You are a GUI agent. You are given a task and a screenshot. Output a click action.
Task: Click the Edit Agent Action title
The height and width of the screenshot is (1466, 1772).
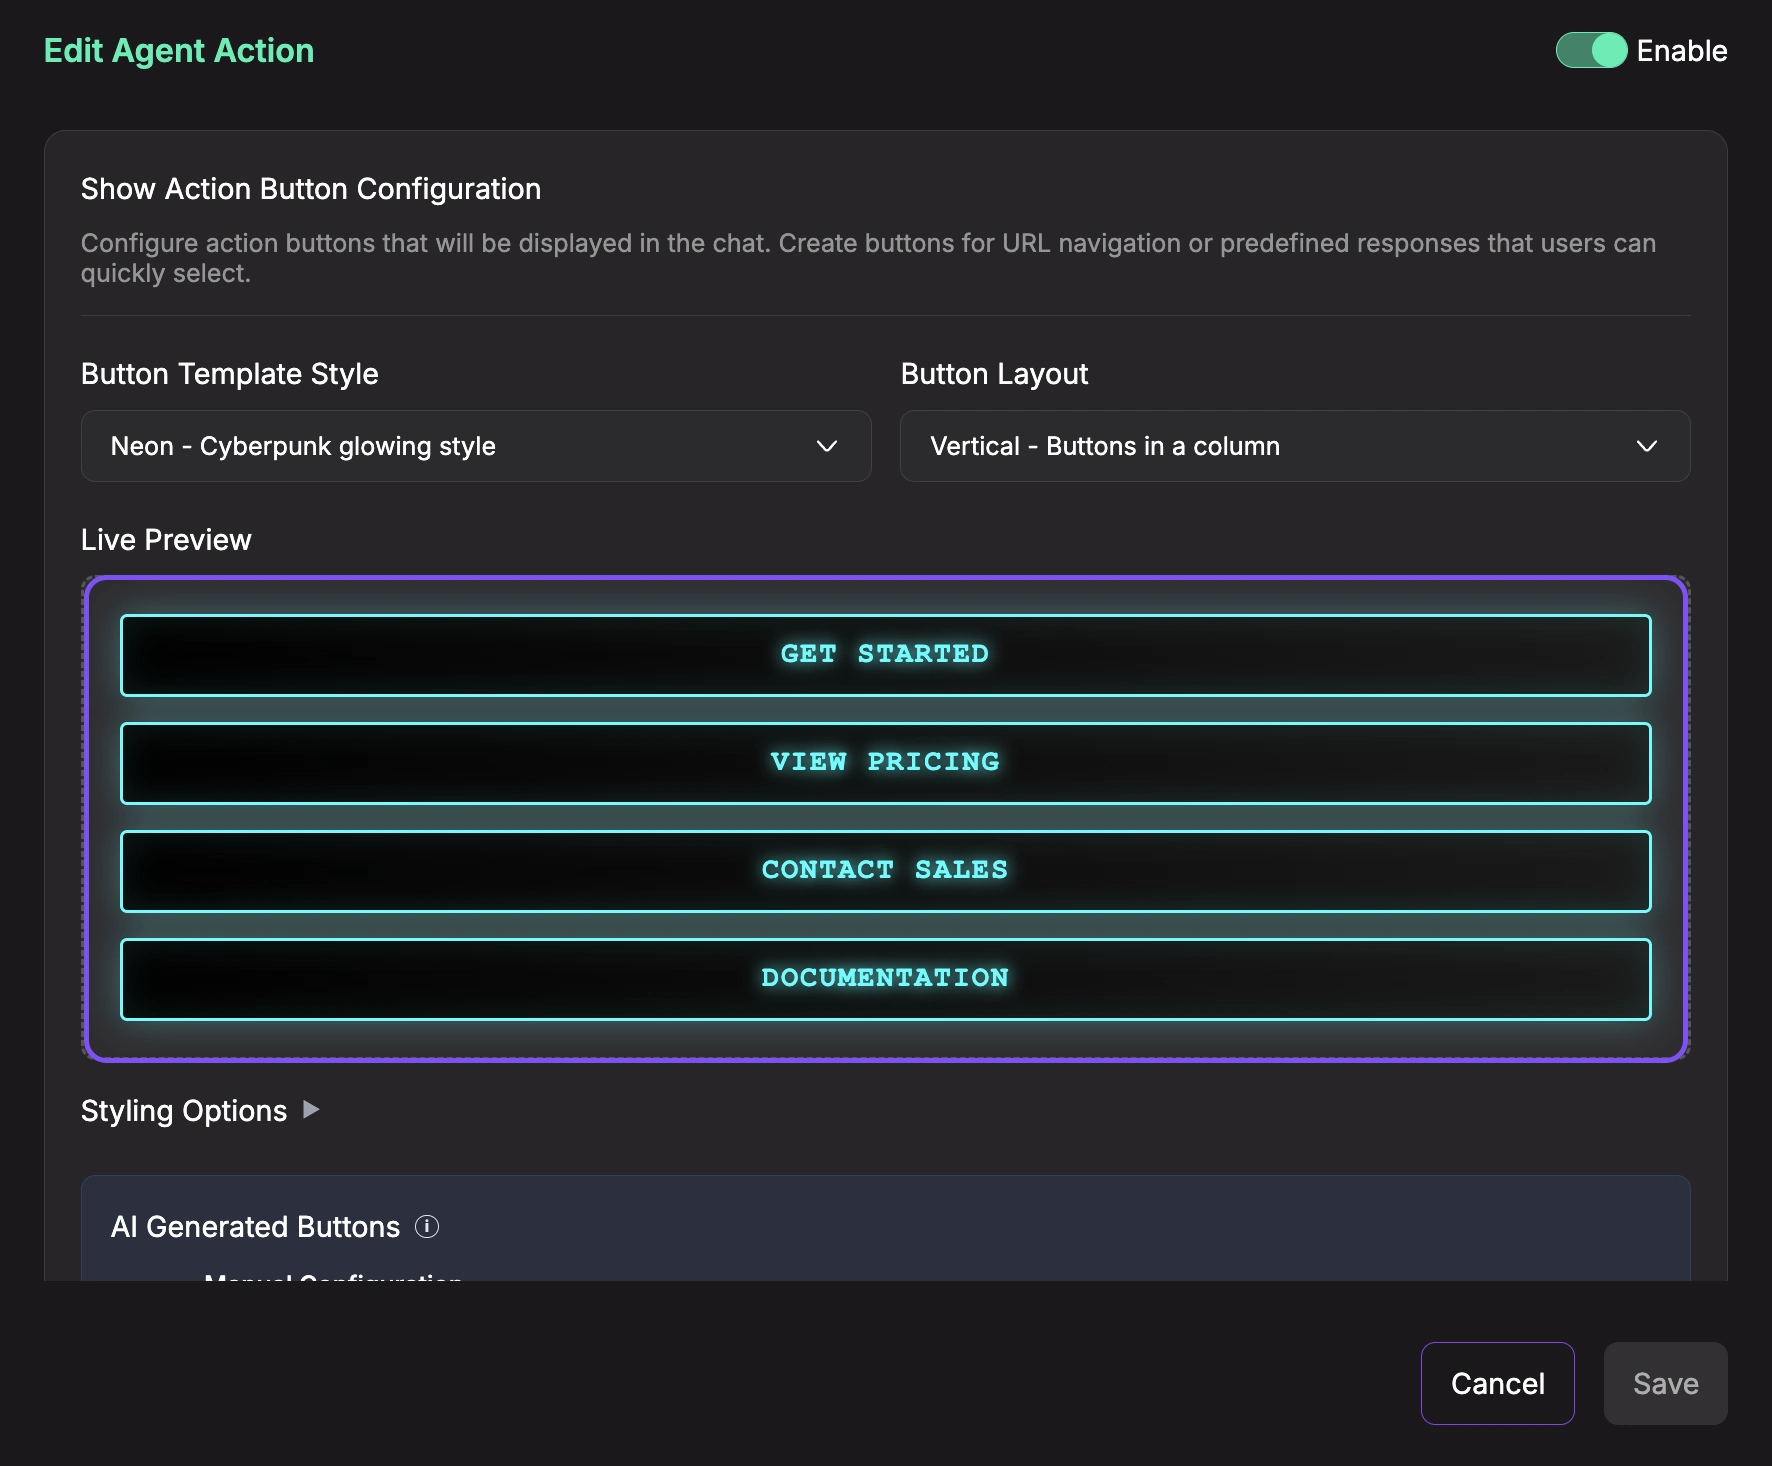tap(179, 51)
